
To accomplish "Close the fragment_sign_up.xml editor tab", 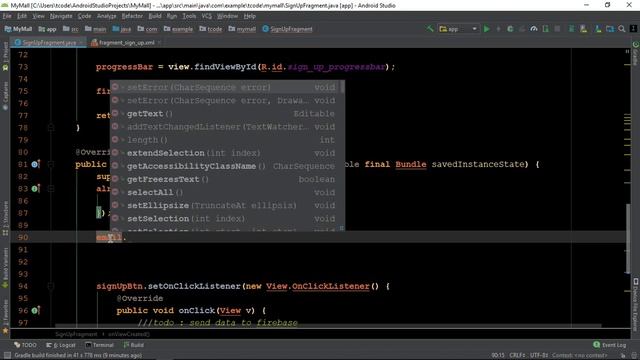I will (x=159, y=42).
